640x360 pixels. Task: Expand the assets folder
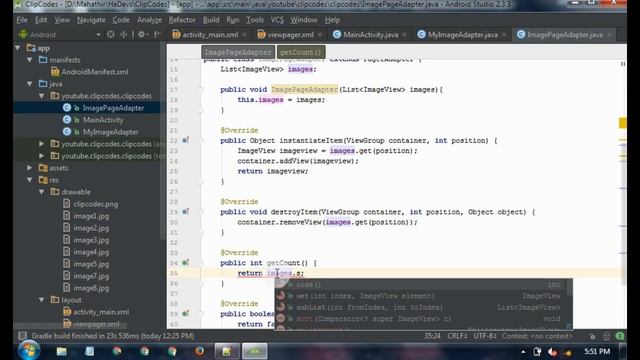point(30,168)
